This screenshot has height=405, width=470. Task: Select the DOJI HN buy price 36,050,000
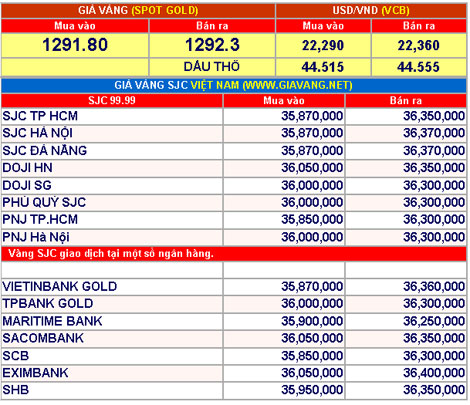pyautogui.click(x=312, y=168)
